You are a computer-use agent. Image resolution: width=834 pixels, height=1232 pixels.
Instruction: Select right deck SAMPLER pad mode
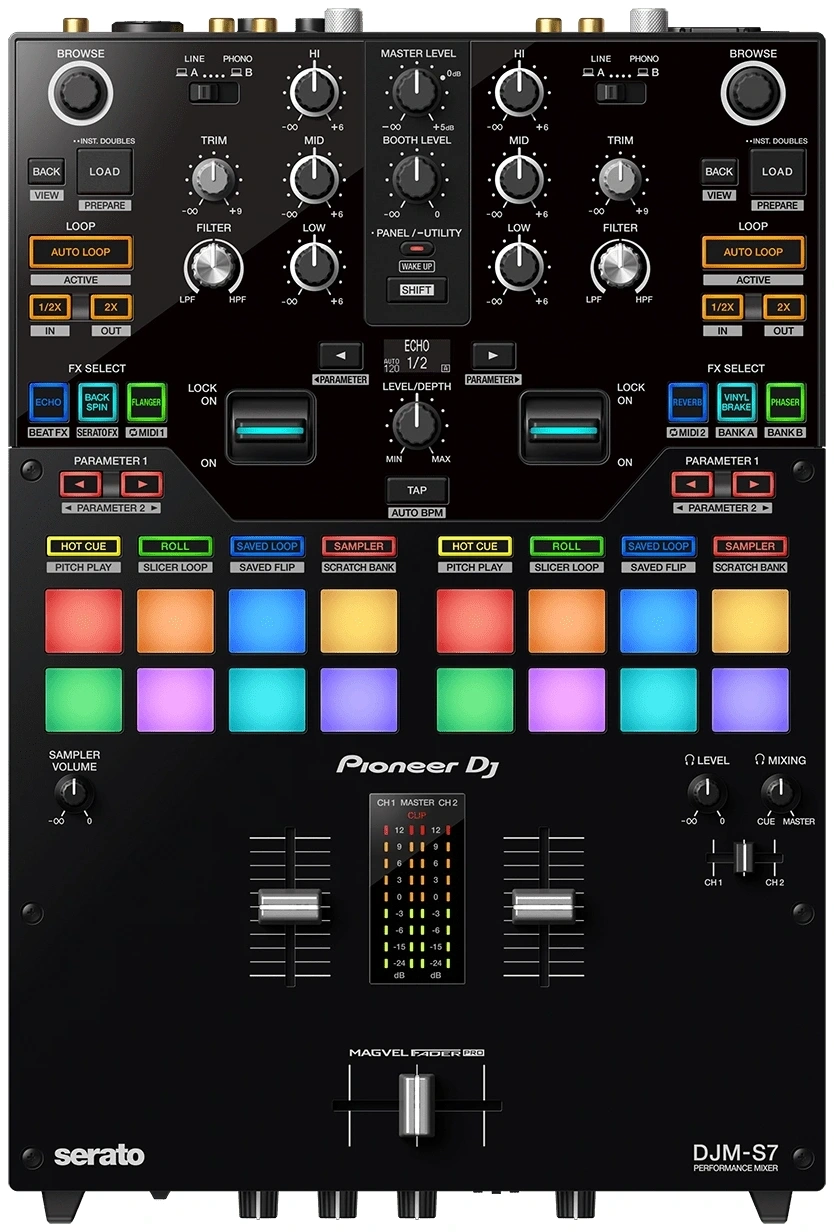click(x=750, y=546)
